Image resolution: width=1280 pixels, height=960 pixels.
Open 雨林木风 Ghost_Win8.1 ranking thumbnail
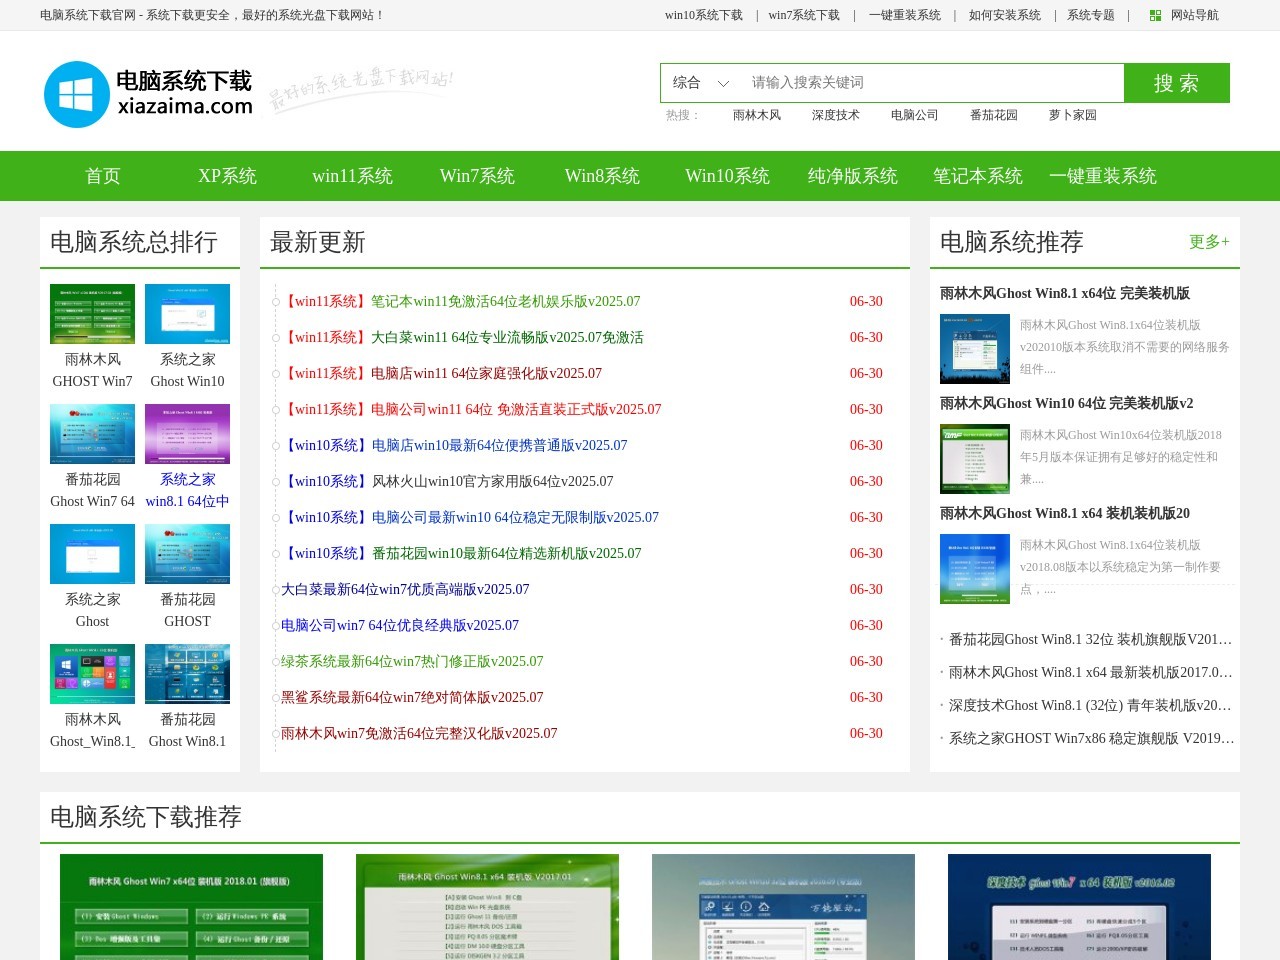coord(92,674)
